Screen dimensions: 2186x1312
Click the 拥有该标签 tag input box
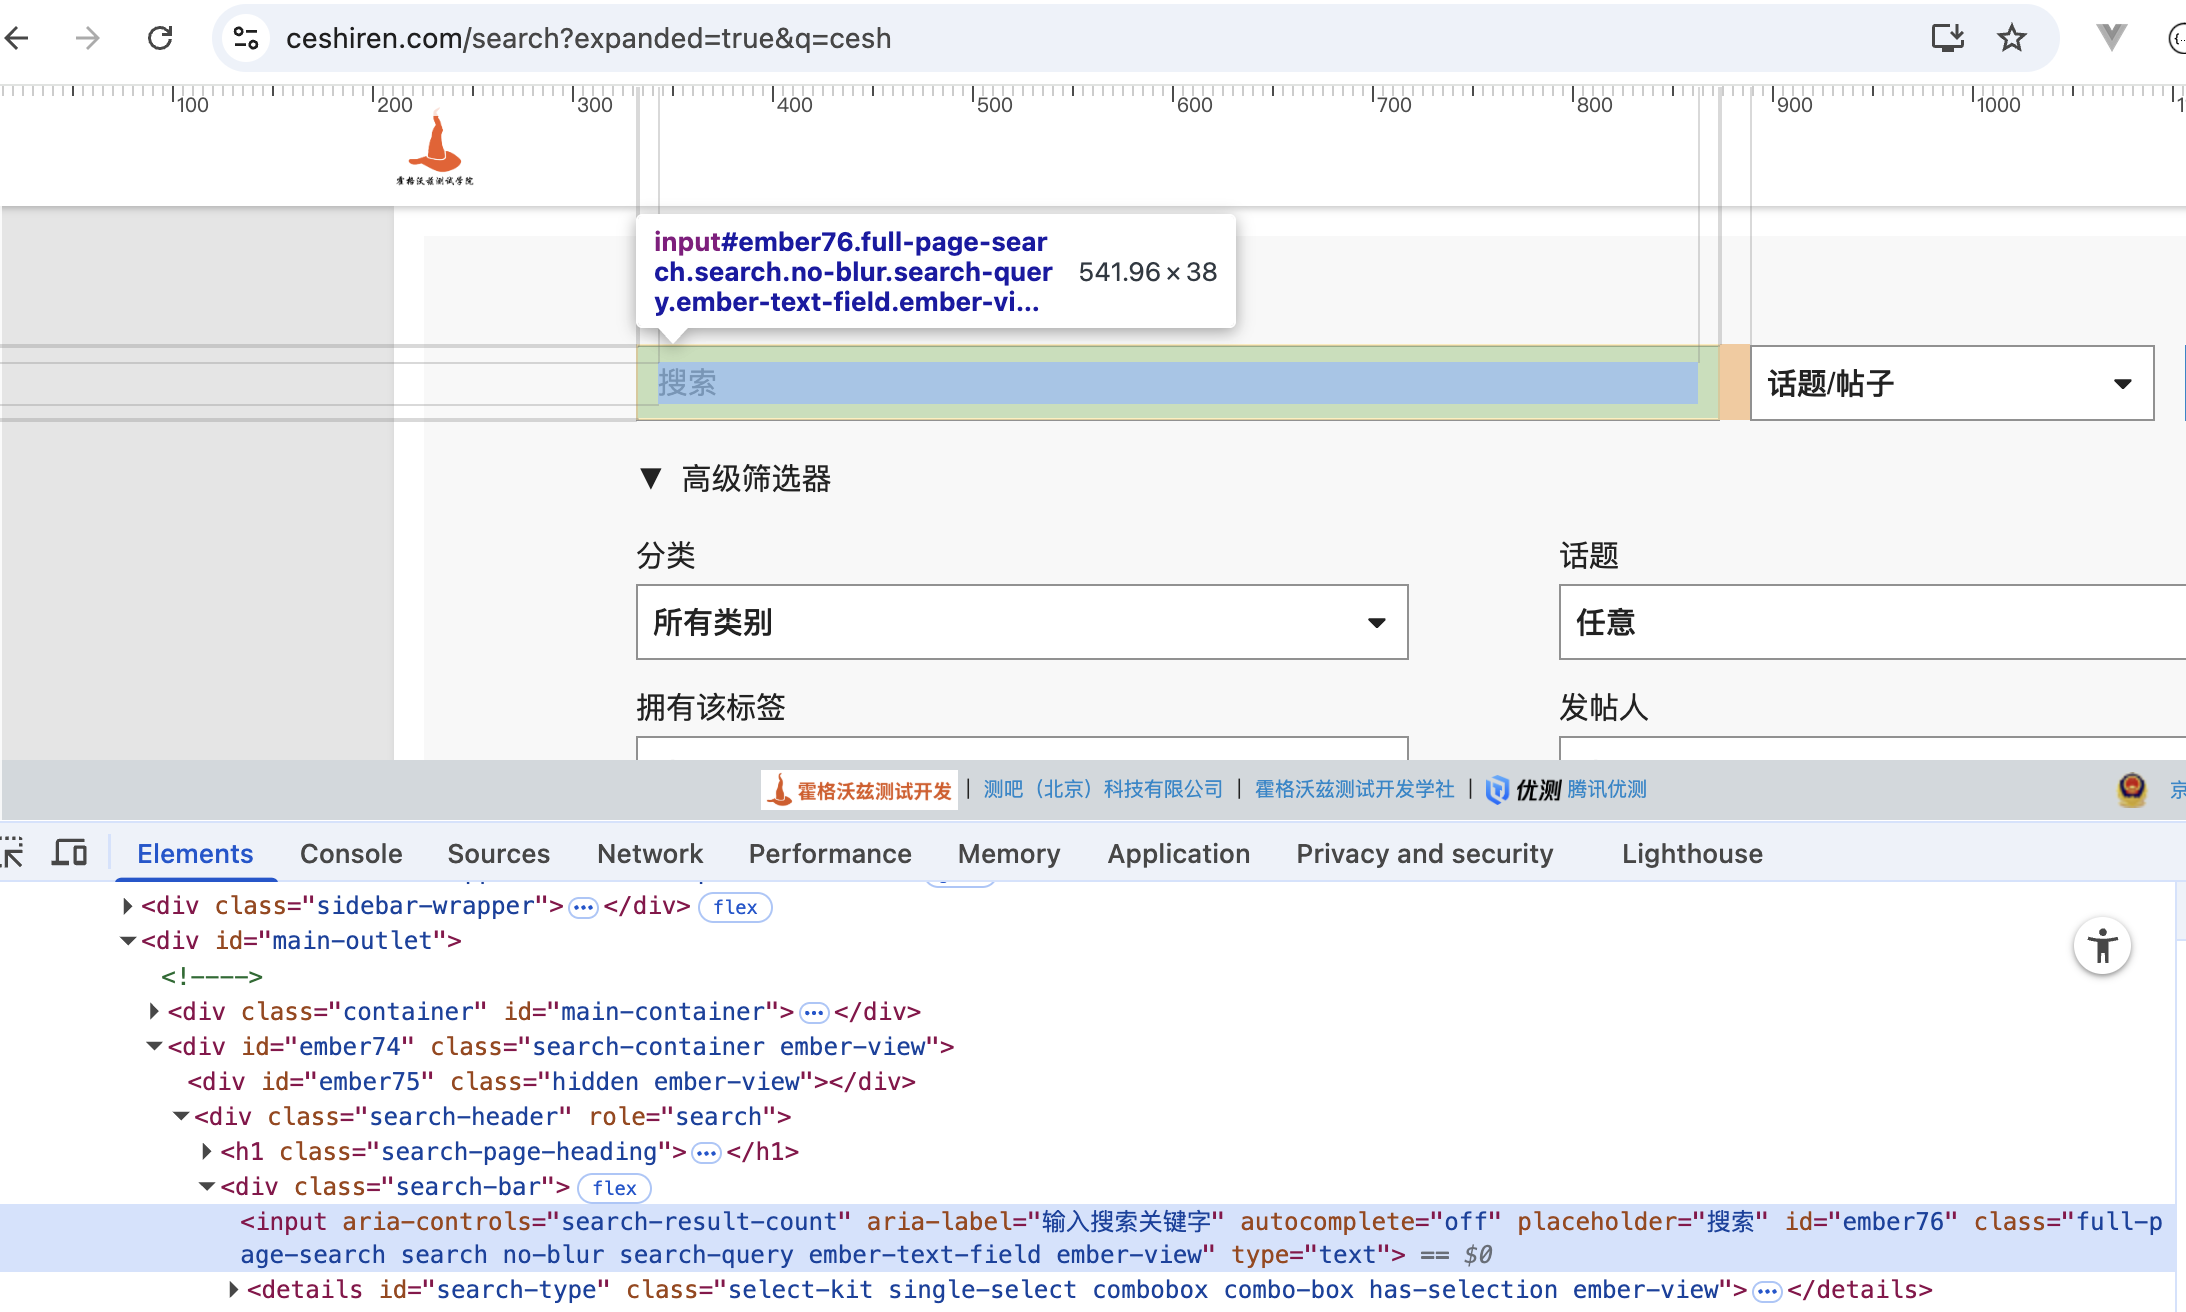click(1022, 748)
